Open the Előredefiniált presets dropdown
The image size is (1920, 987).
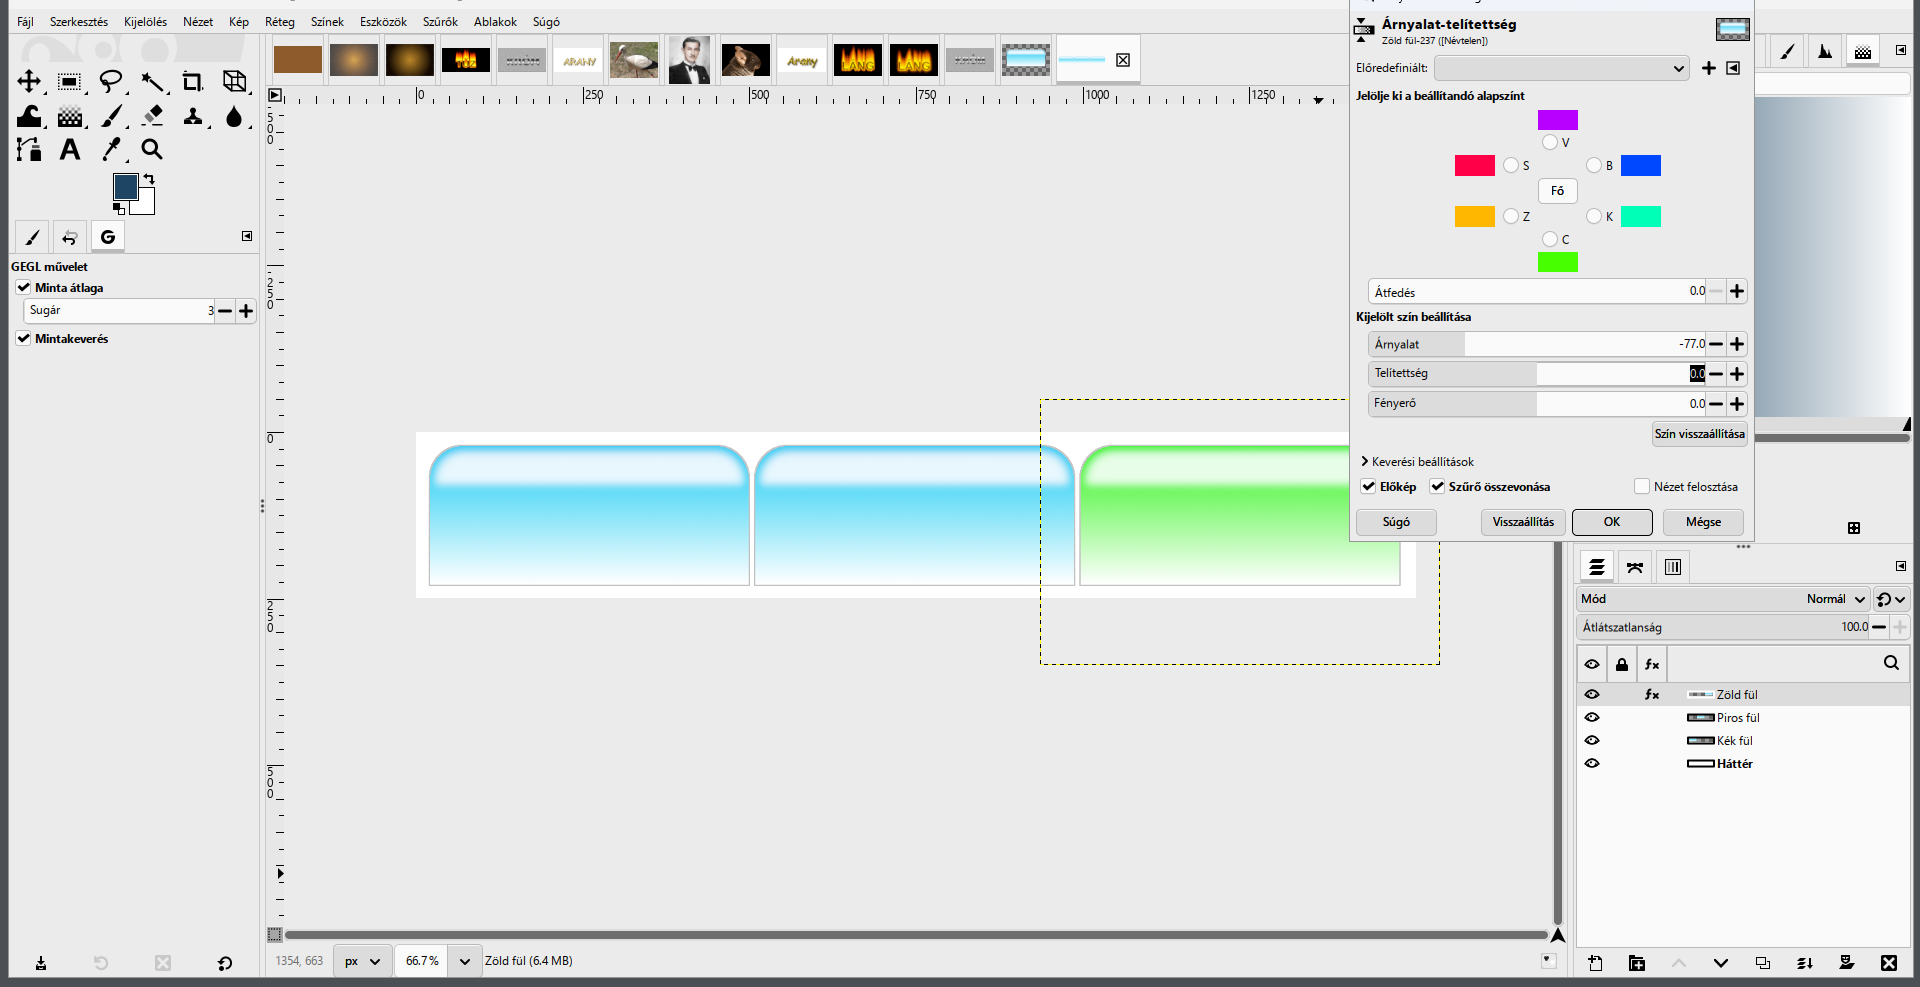coord(1562,68)
